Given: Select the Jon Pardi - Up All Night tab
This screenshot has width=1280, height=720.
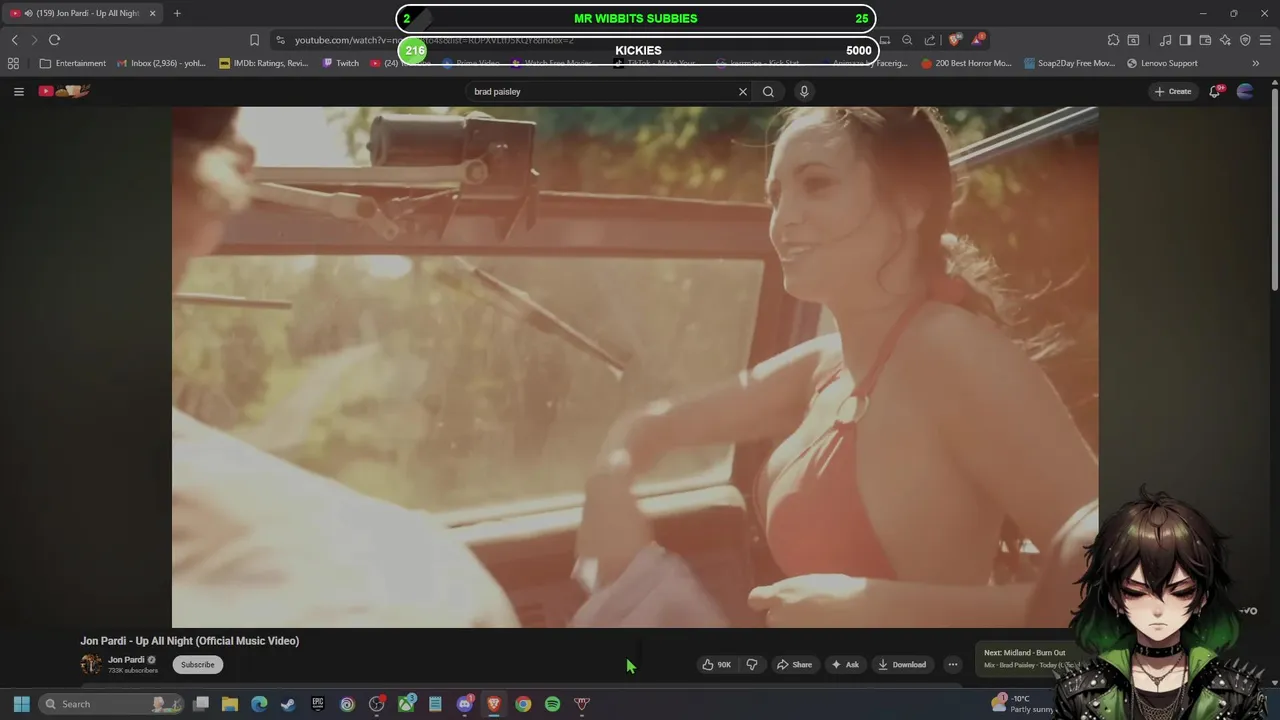Looking at the screenshot, I should 84,13.
